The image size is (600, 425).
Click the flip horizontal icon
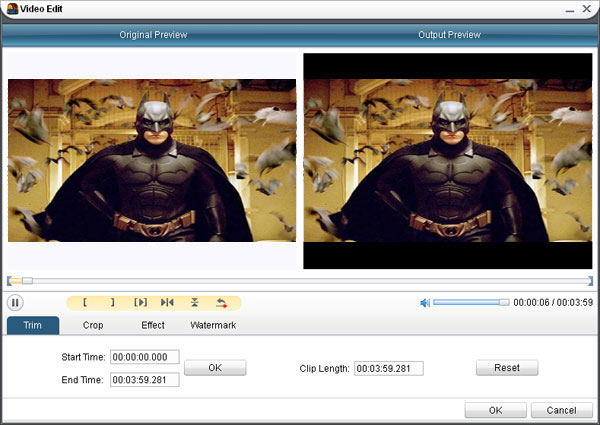167,302
